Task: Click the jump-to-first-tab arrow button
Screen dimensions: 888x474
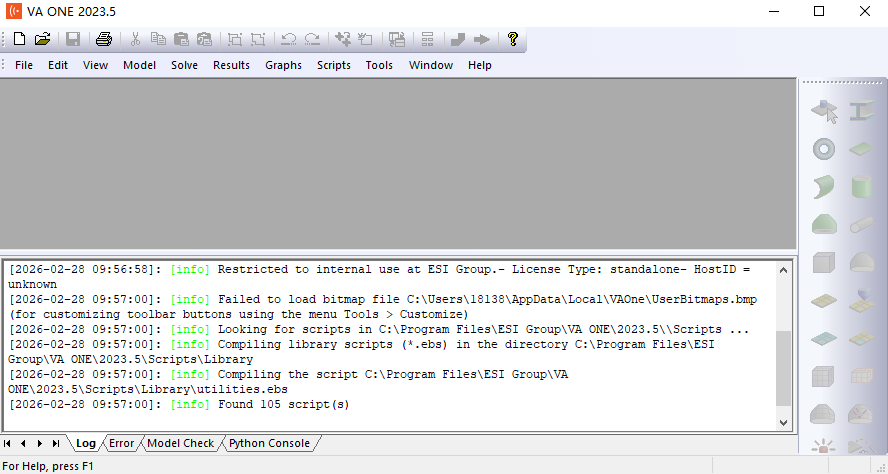Action: tap(7, 443)
